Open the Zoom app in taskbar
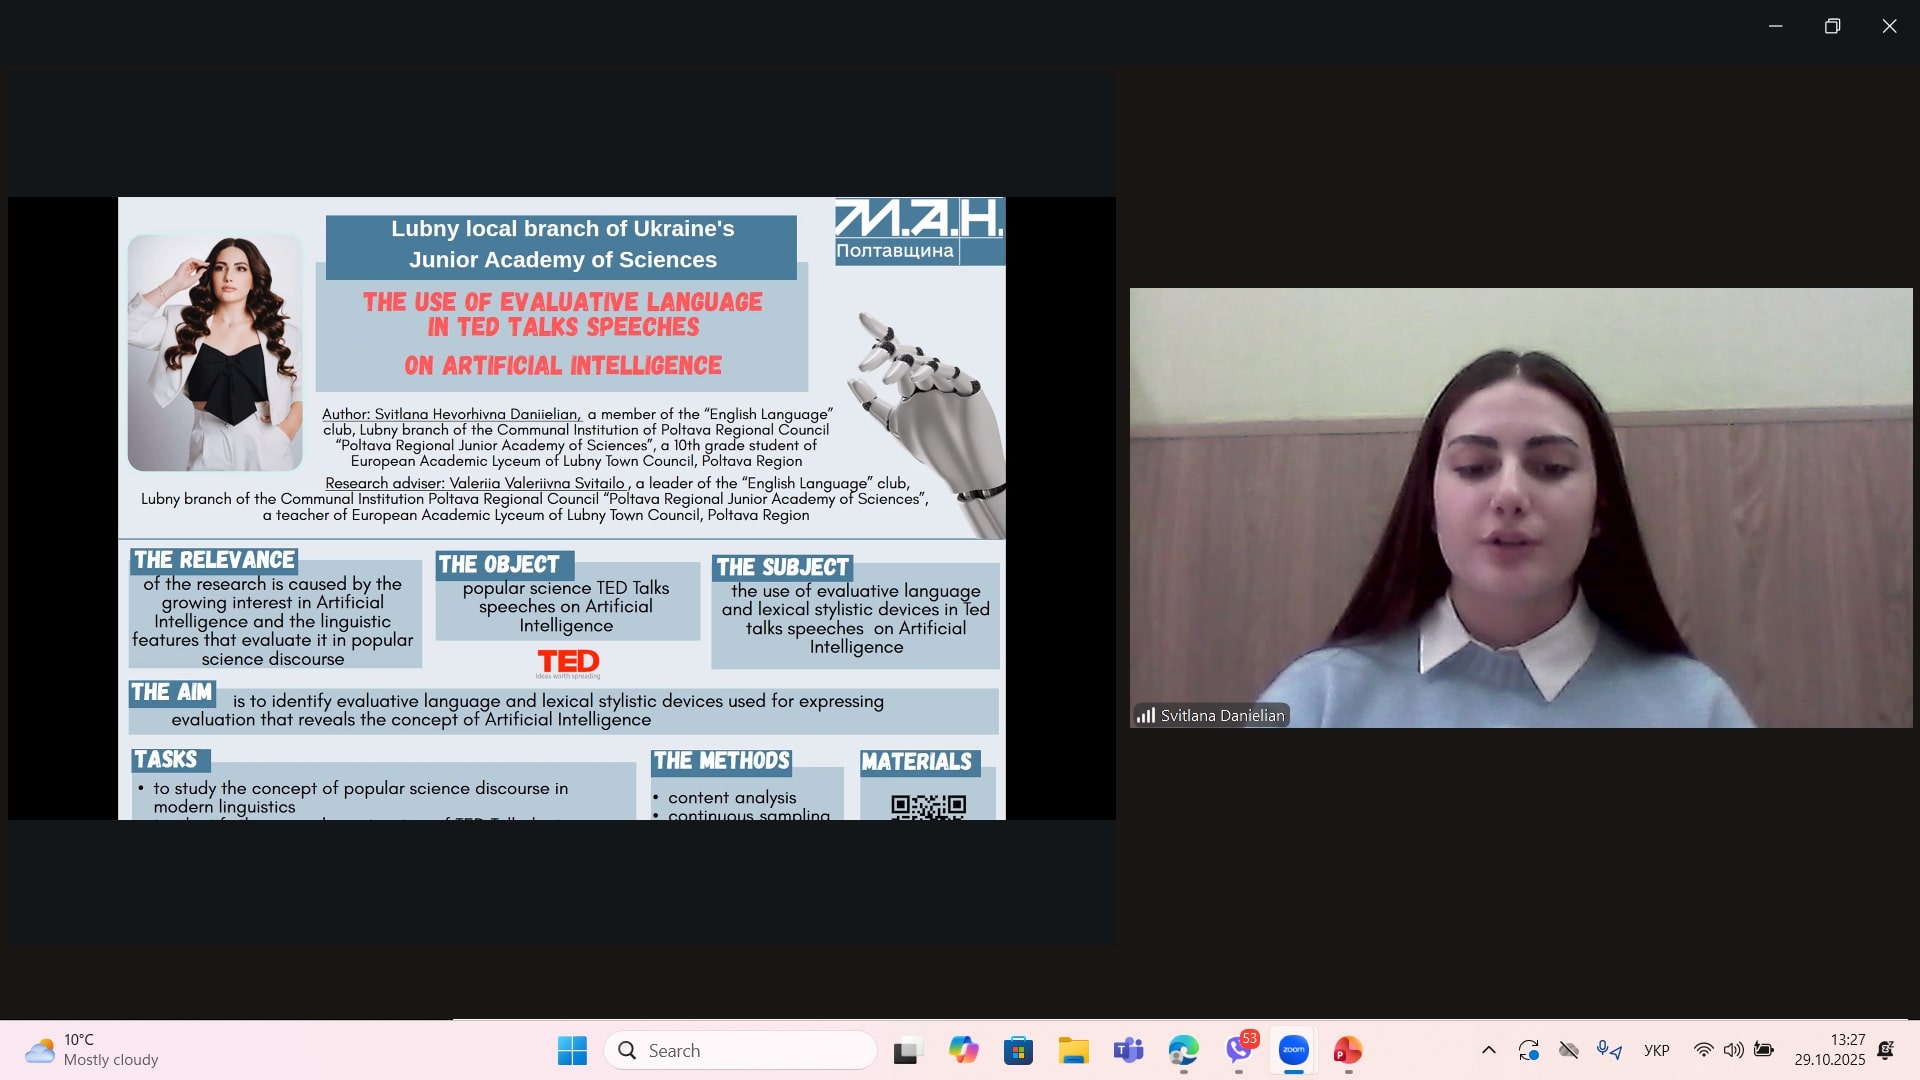The image size is (1920, 1080). [x=1293, y=1050]
